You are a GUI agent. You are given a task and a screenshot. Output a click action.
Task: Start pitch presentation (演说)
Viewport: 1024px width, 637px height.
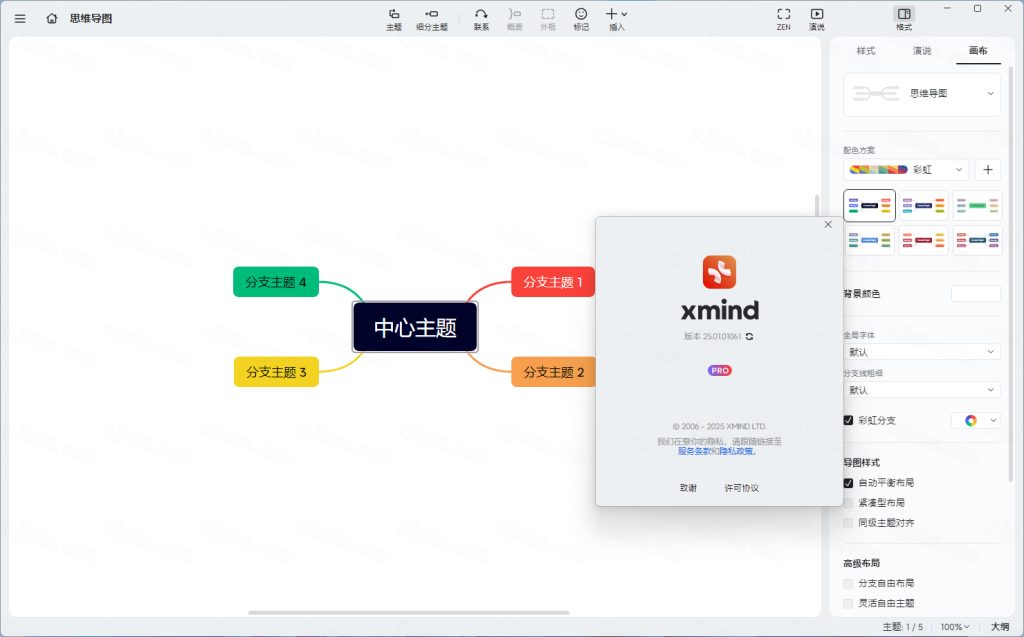click(817, 20)
